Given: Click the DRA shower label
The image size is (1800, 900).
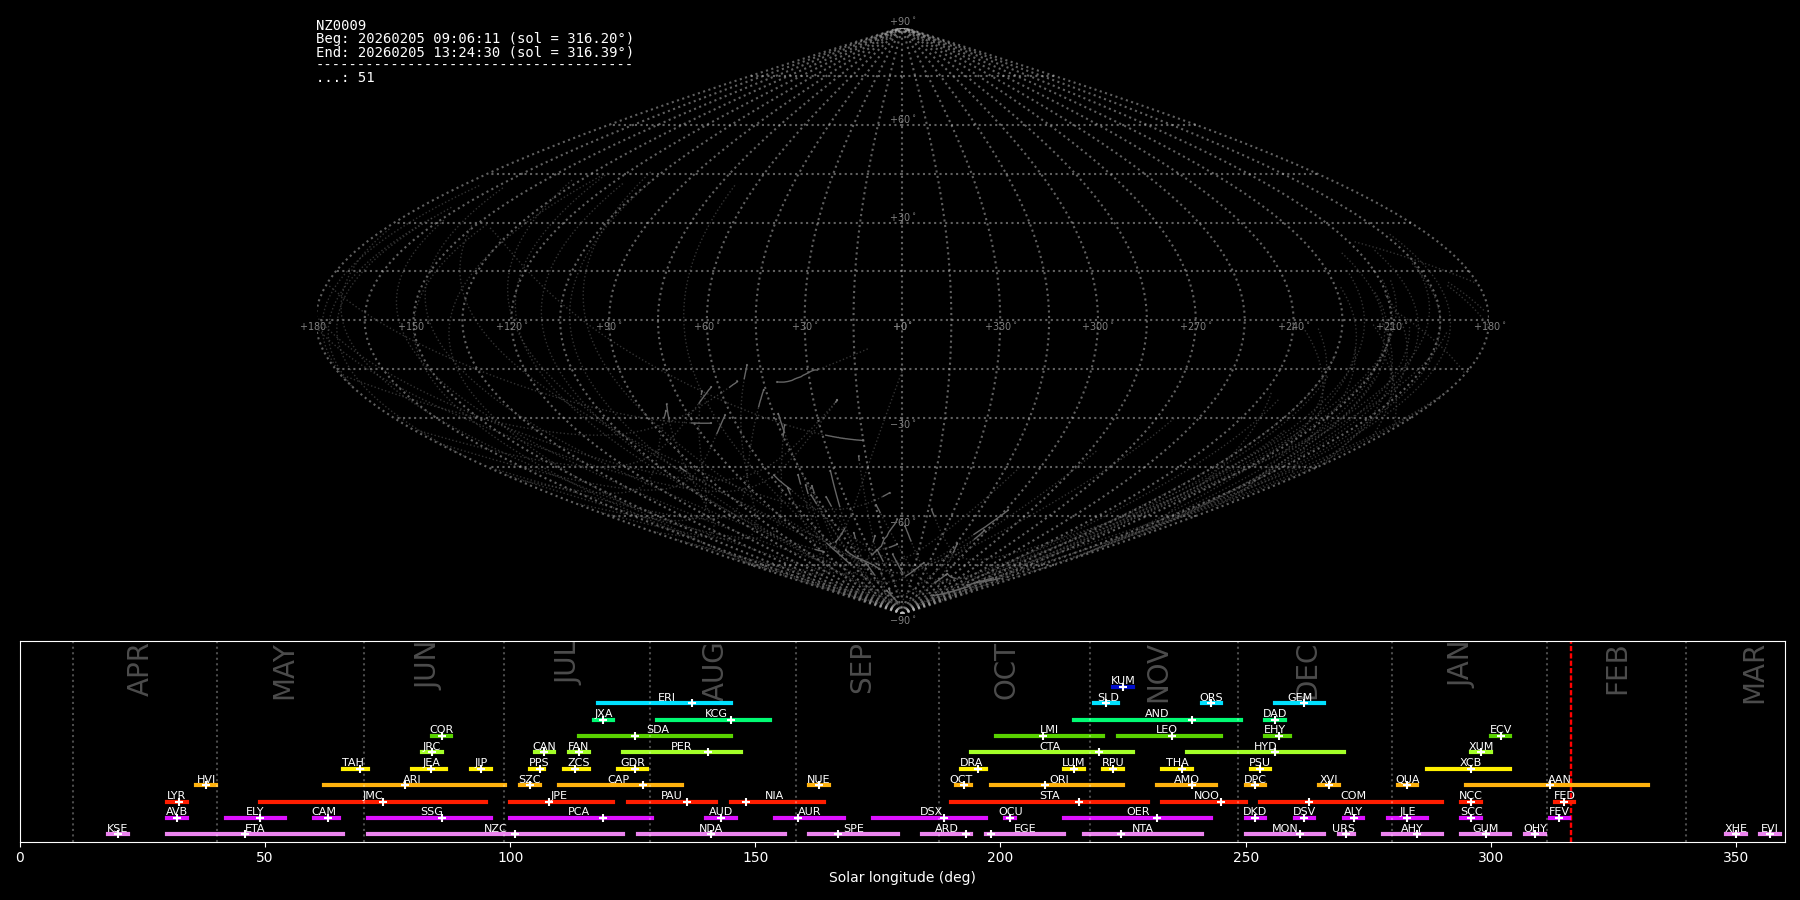Looking at the screenshot, I should (971, 763).
